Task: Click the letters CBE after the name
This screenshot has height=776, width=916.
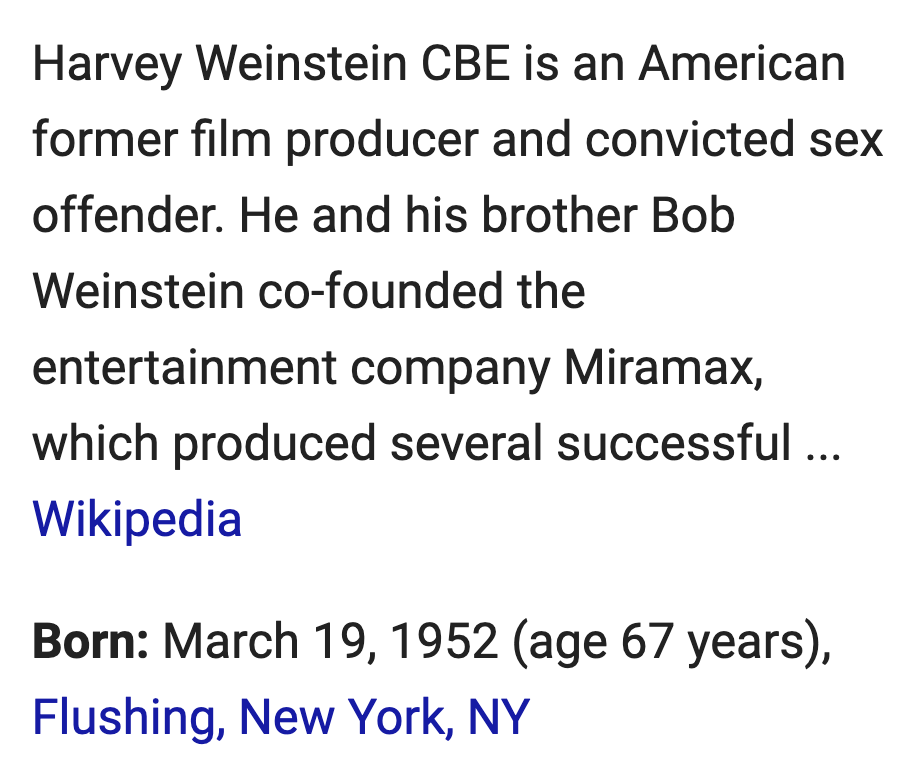Action: click(465, 64)
